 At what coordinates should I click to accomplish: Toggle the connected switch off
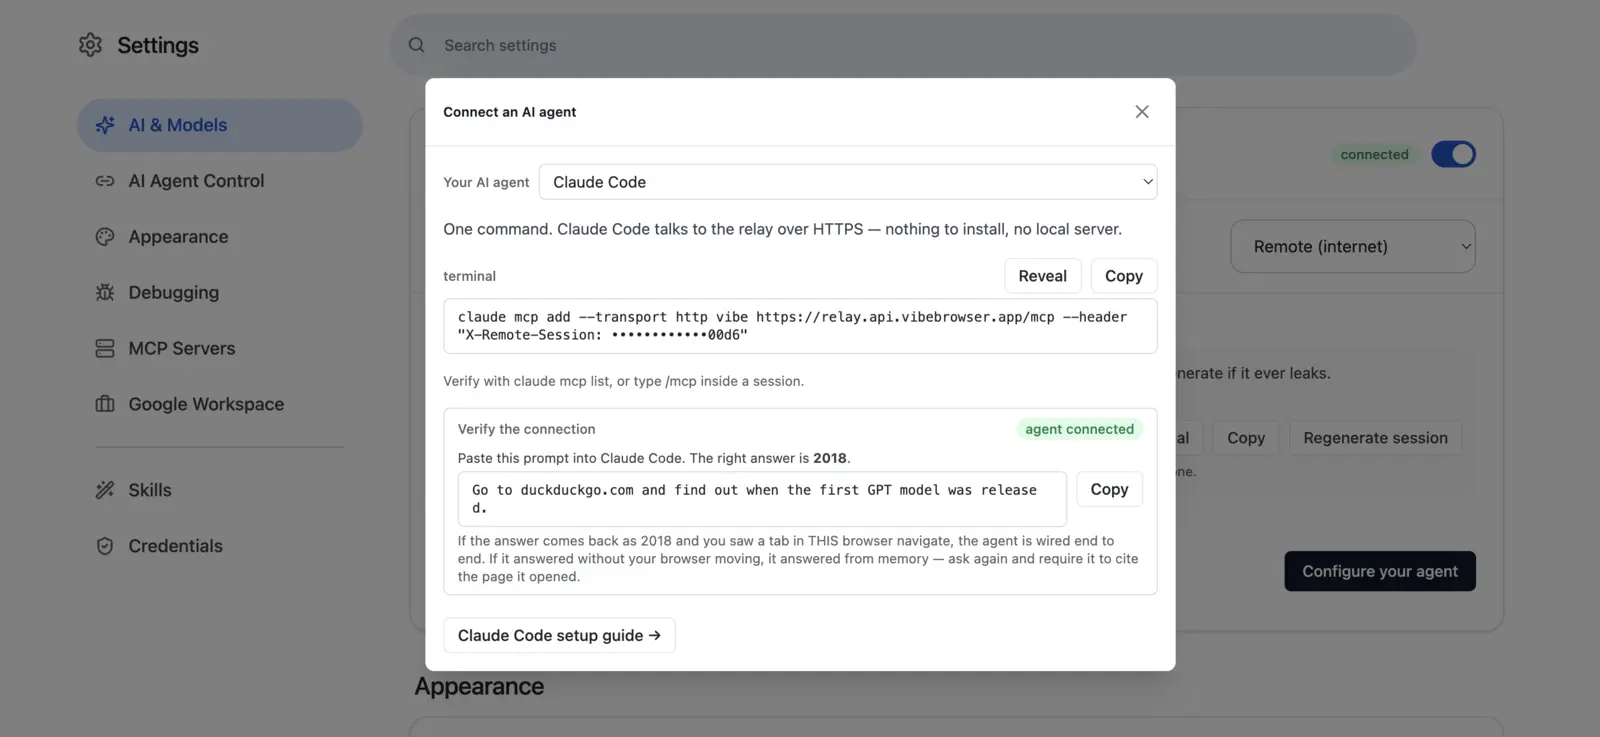click(1453, 154)
